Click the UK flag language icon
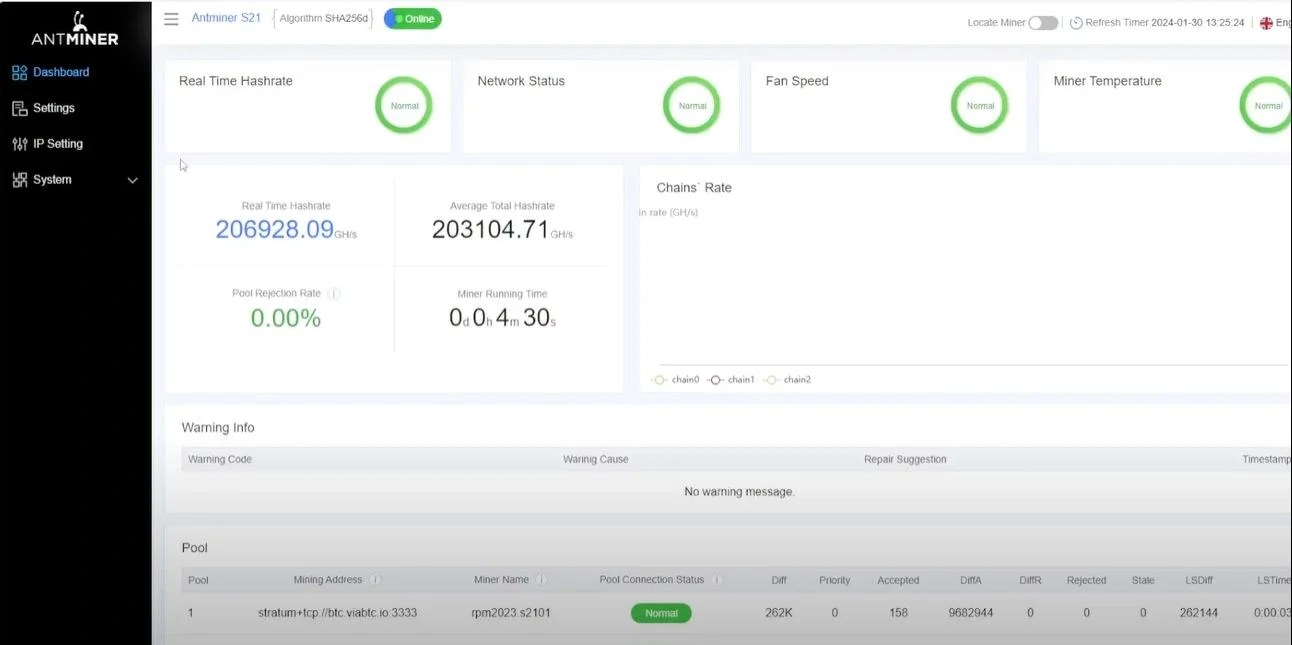The image size is (1292, 645). 1266,23
